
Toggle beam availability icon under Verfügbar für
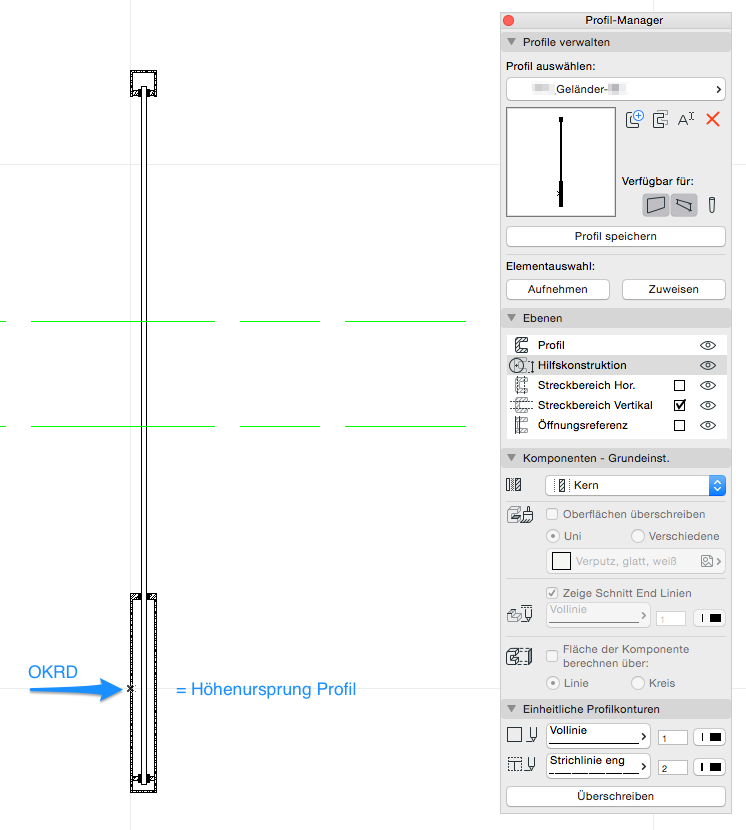684,205
